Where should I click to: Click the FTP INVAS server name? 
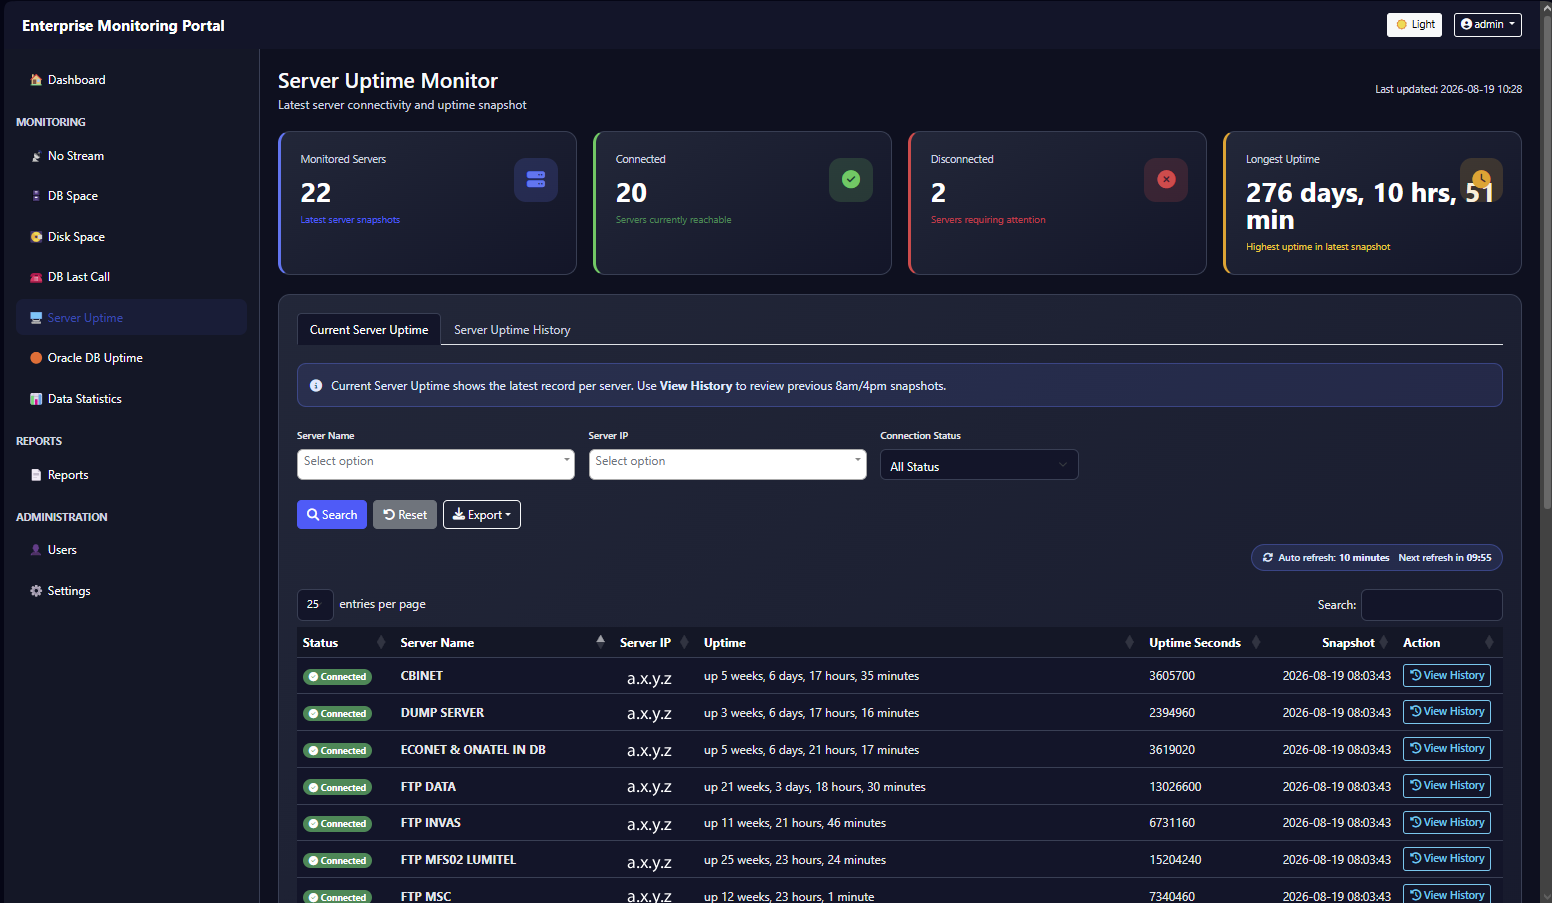[x=431, y=823]
